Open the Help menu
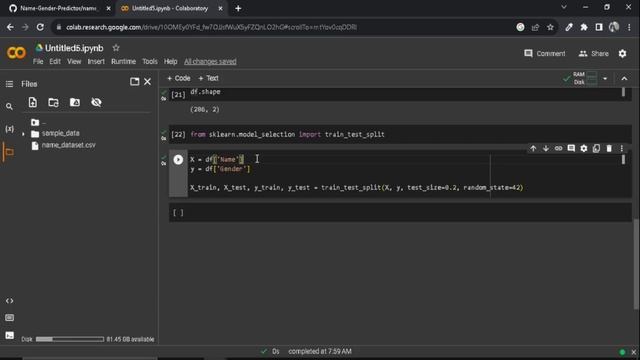The image size is (640, 360). click(x=170, y=62)
